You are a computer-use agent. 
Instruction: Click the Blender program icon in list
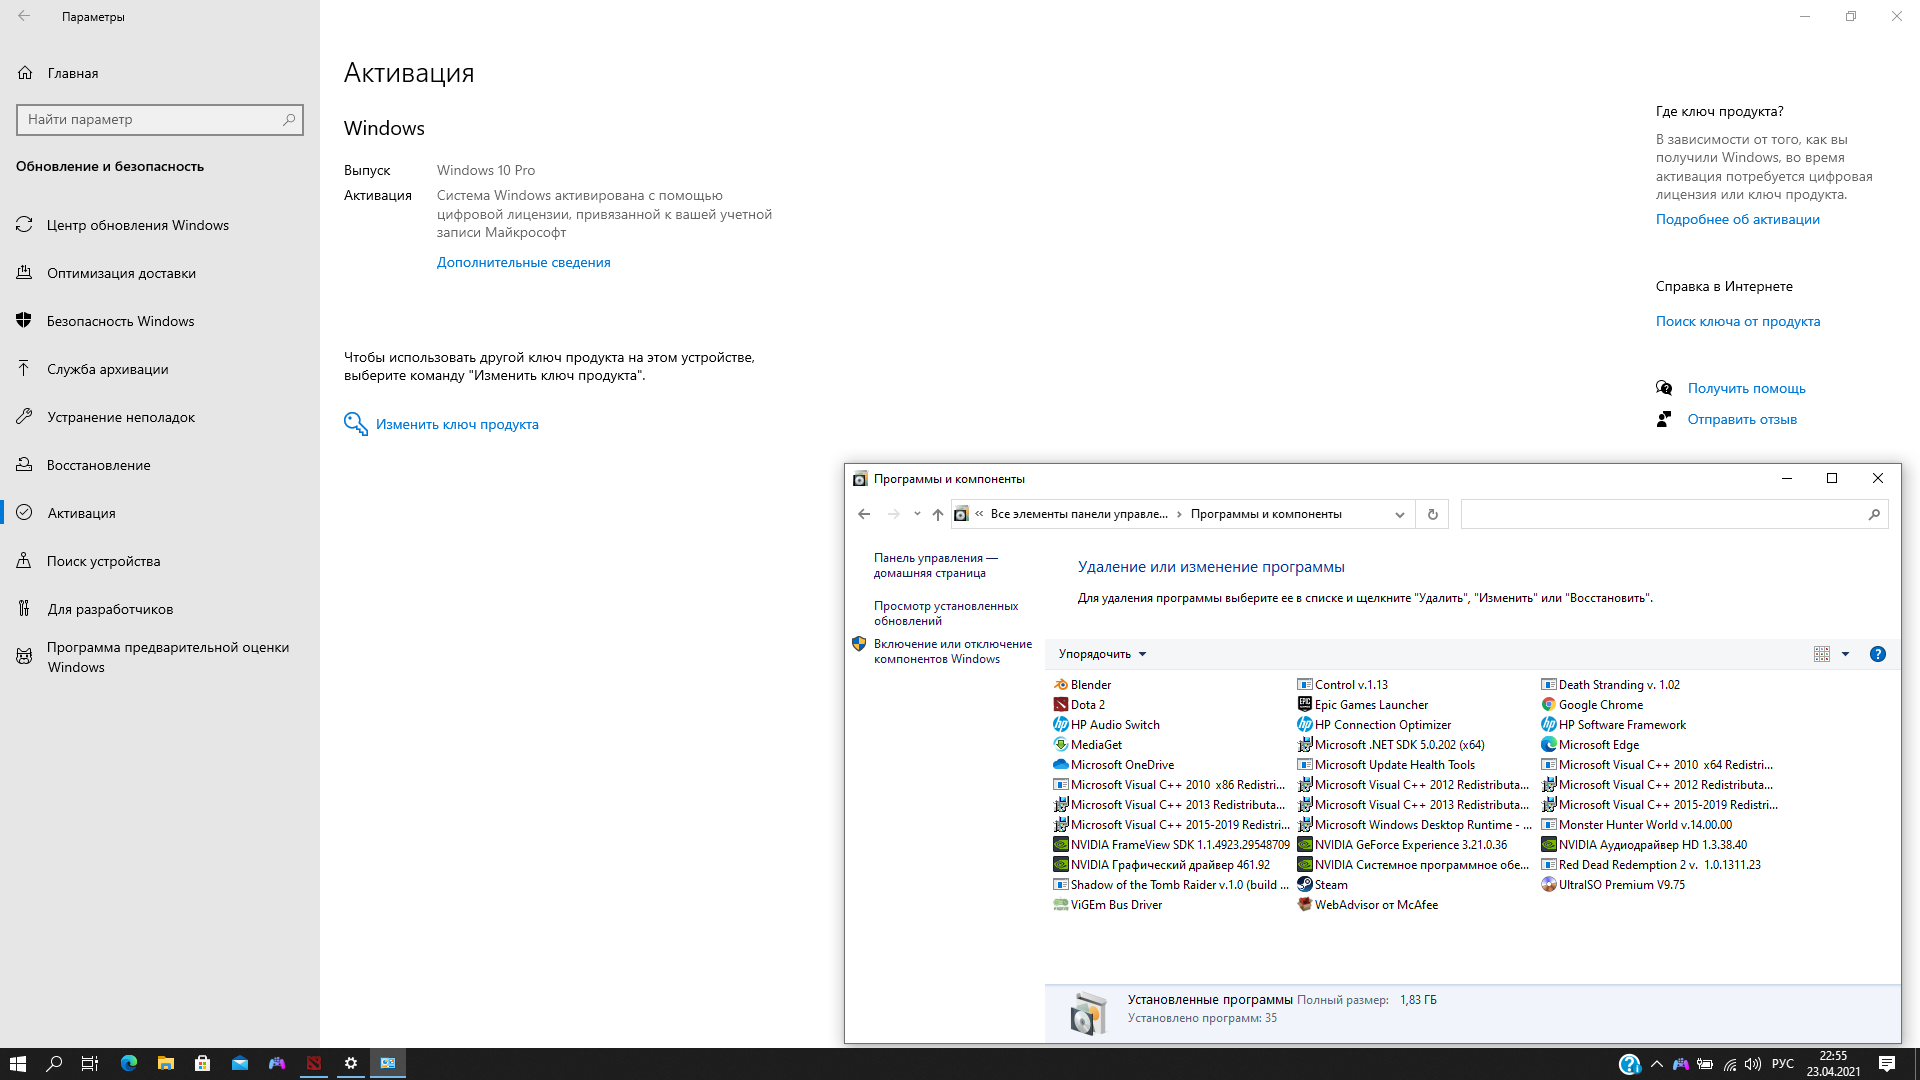(1061, 685)
